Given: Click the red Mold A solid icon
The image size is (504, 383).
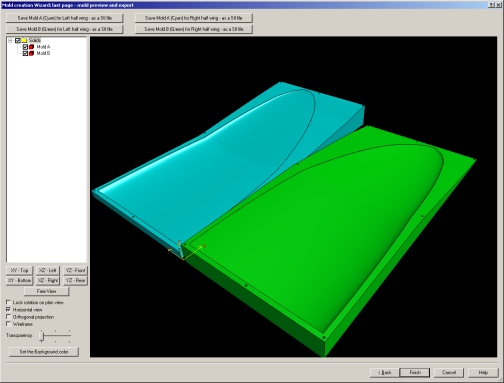Looking at the screenshot, I should [32, 47].
